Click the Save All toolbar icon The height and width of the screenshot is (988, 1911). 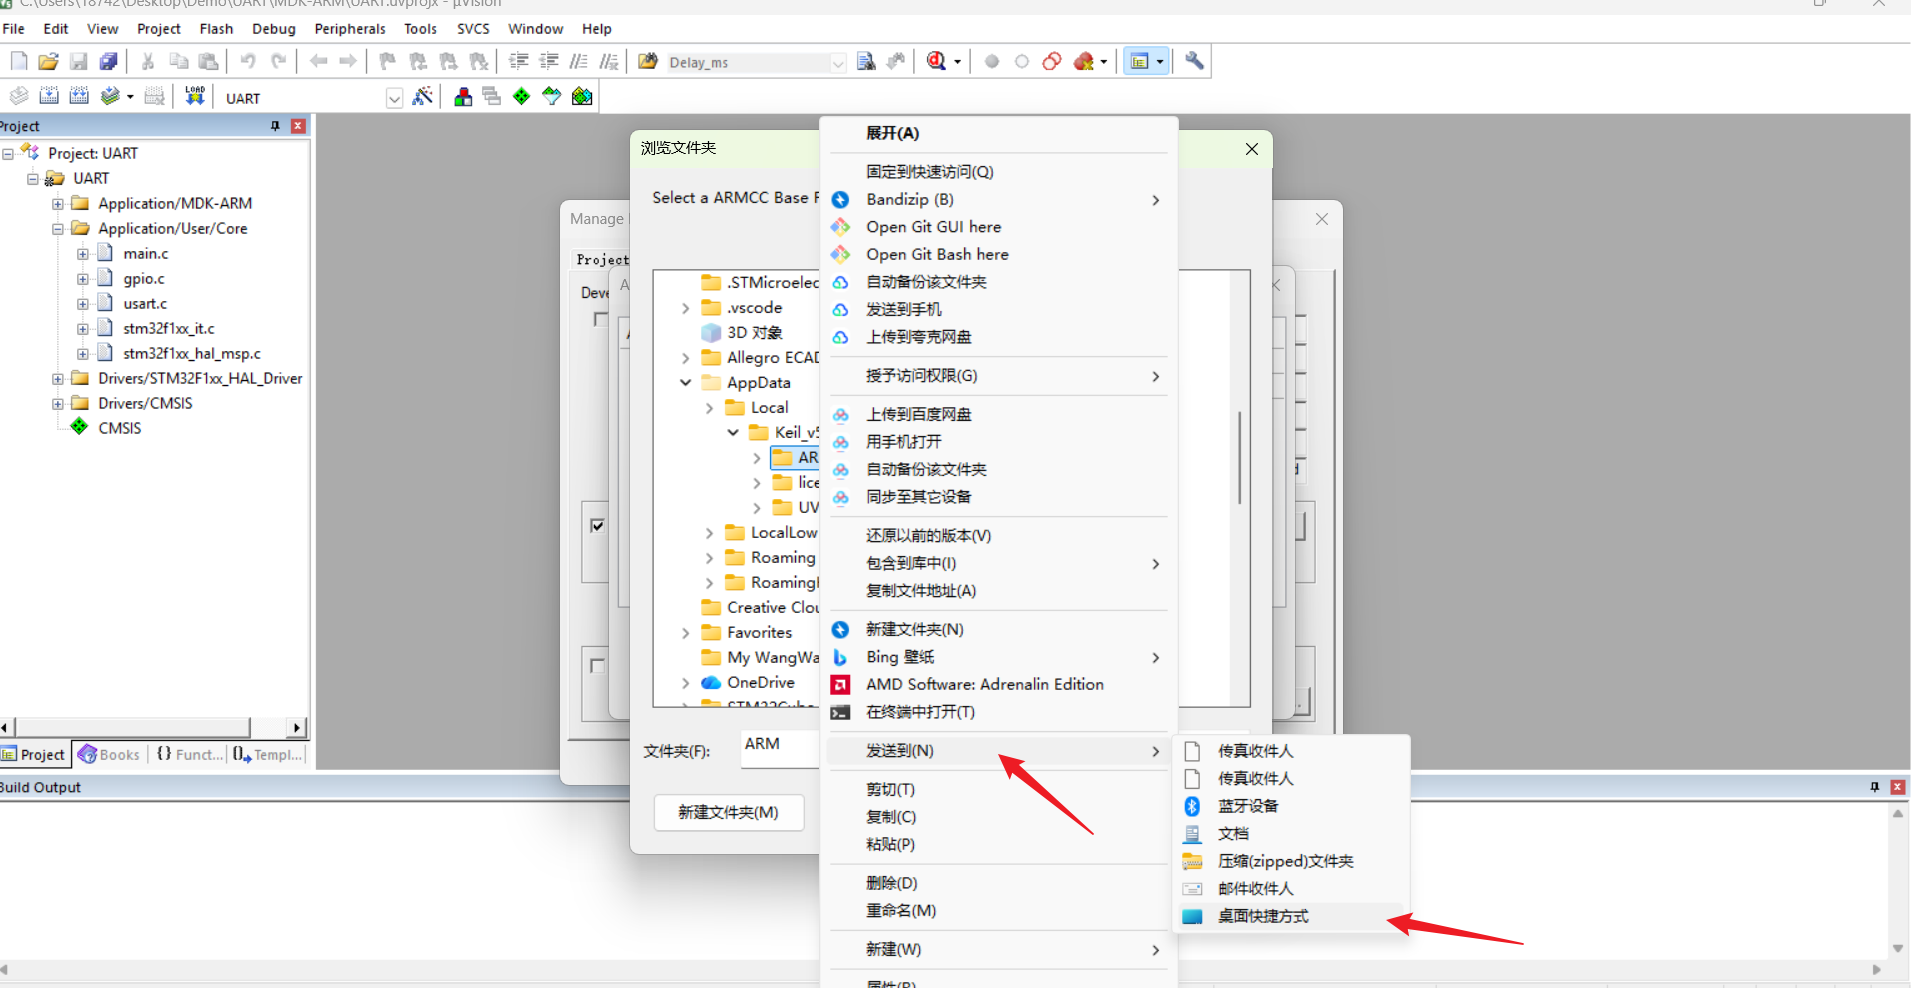point(108,62)
